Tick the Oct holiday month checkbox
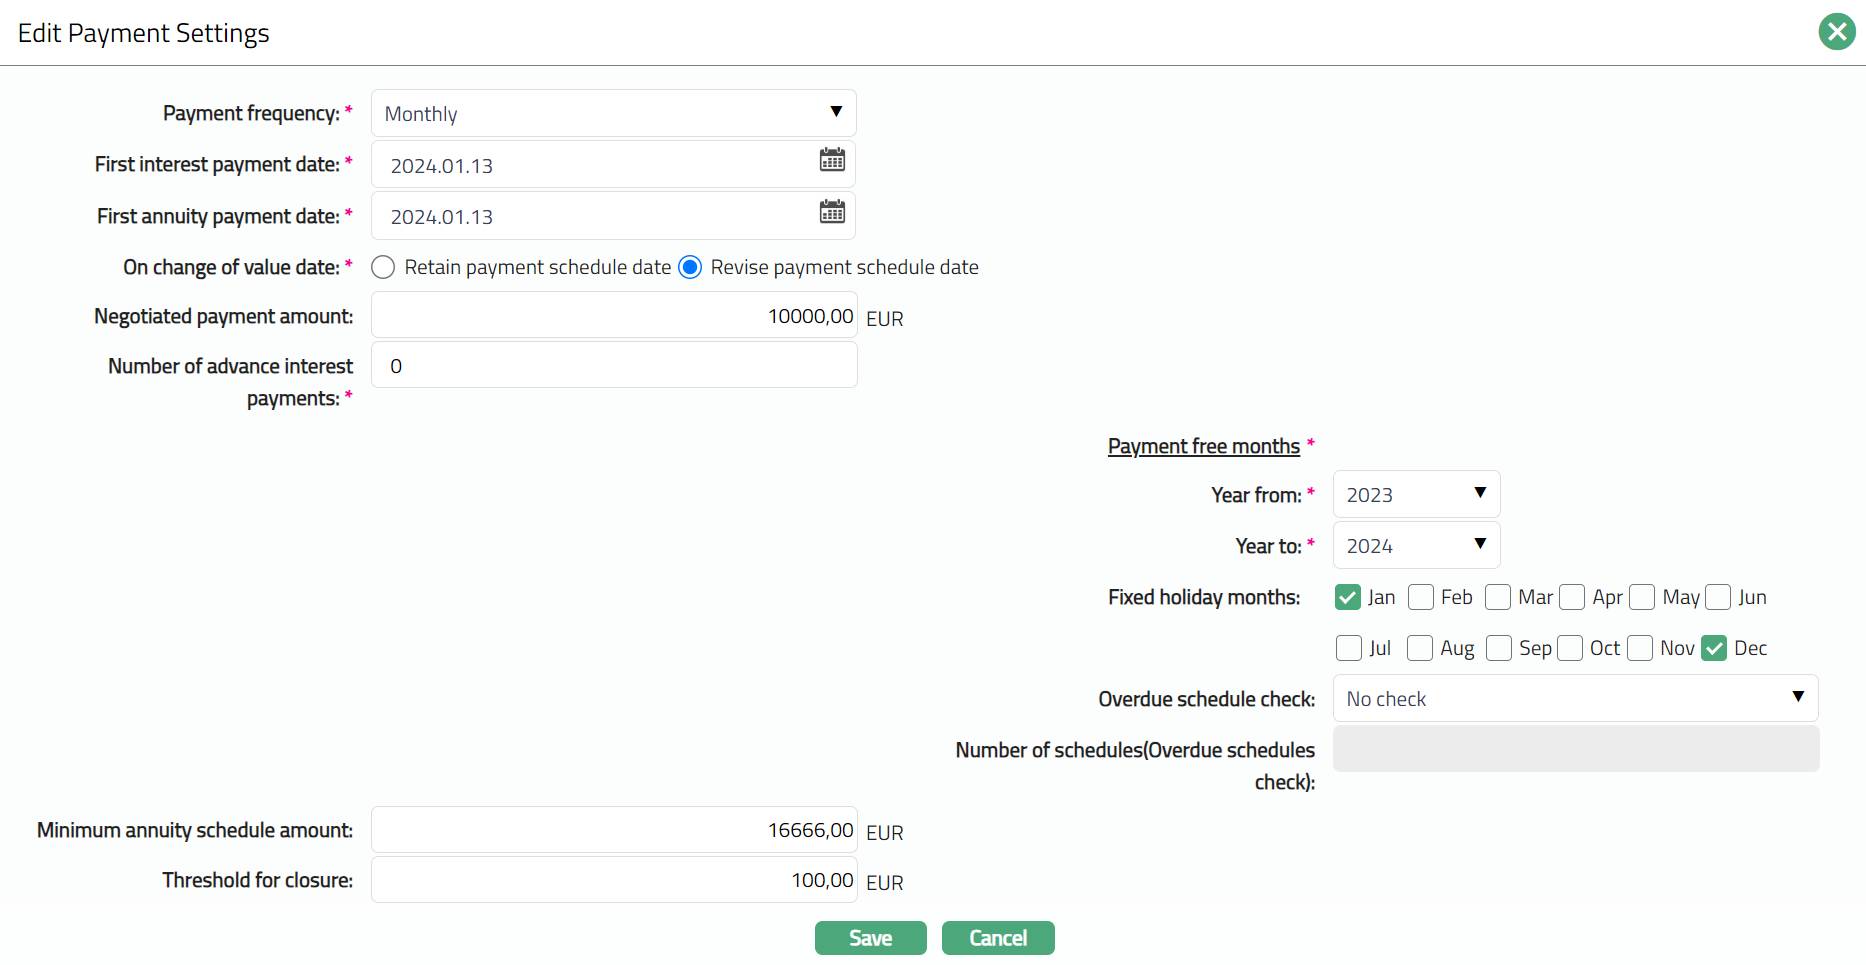The height and width of the screenshot is (965, 1866). (1570, 648)
